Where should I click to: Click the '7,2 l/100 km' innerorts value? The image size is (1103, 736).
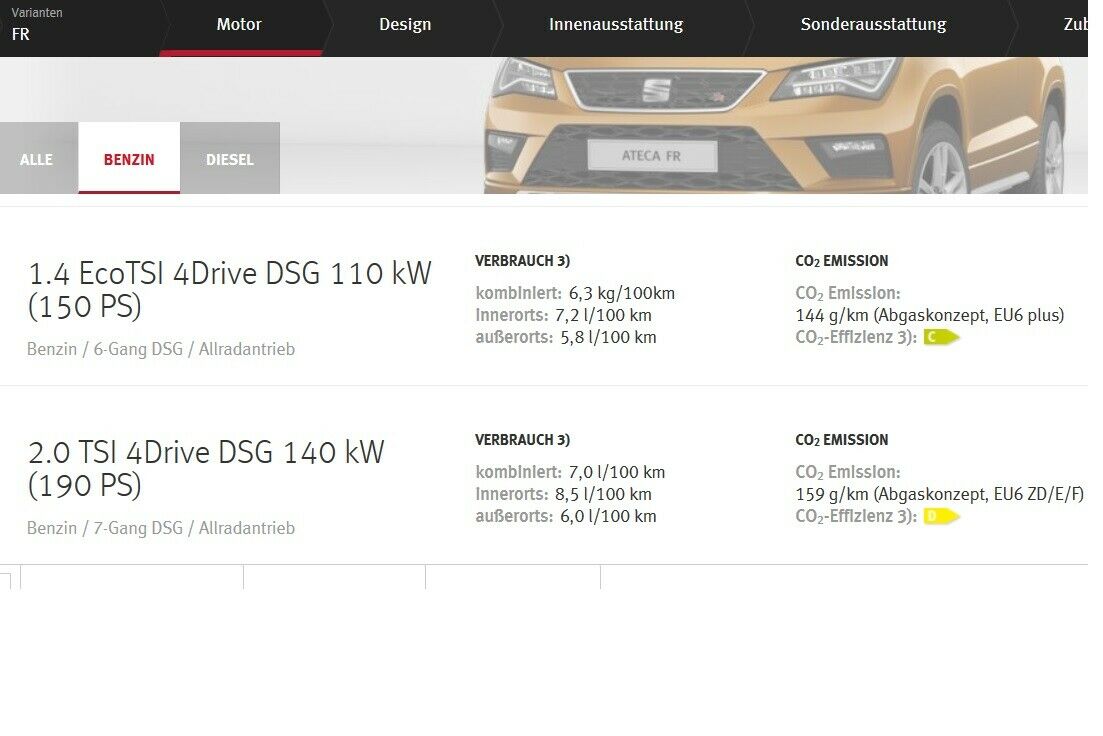click(603, 315)
